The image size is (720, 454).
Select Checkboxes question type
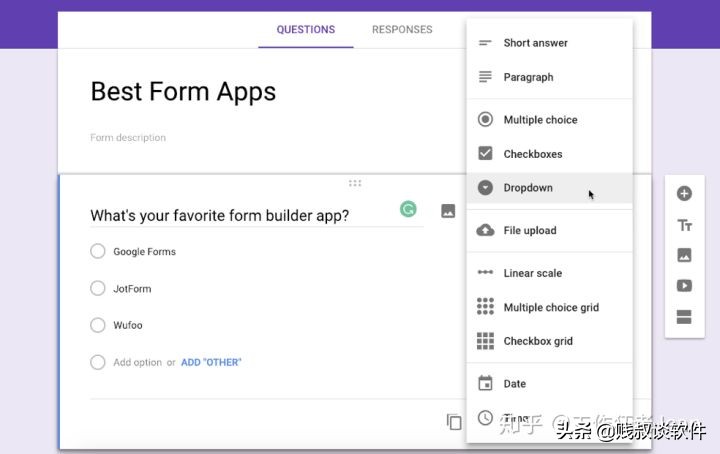pos(549,154)
